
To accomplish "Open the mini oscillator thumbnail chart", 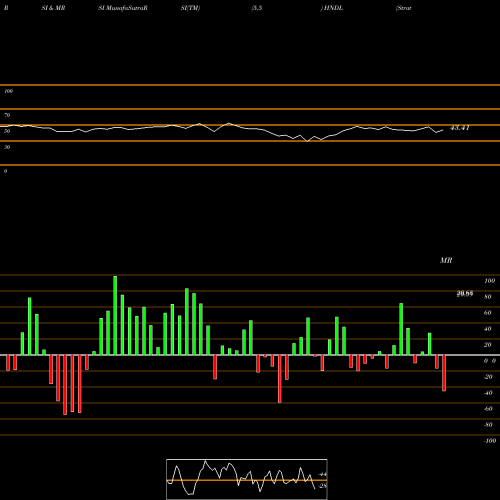I will [x=247, y=479].
